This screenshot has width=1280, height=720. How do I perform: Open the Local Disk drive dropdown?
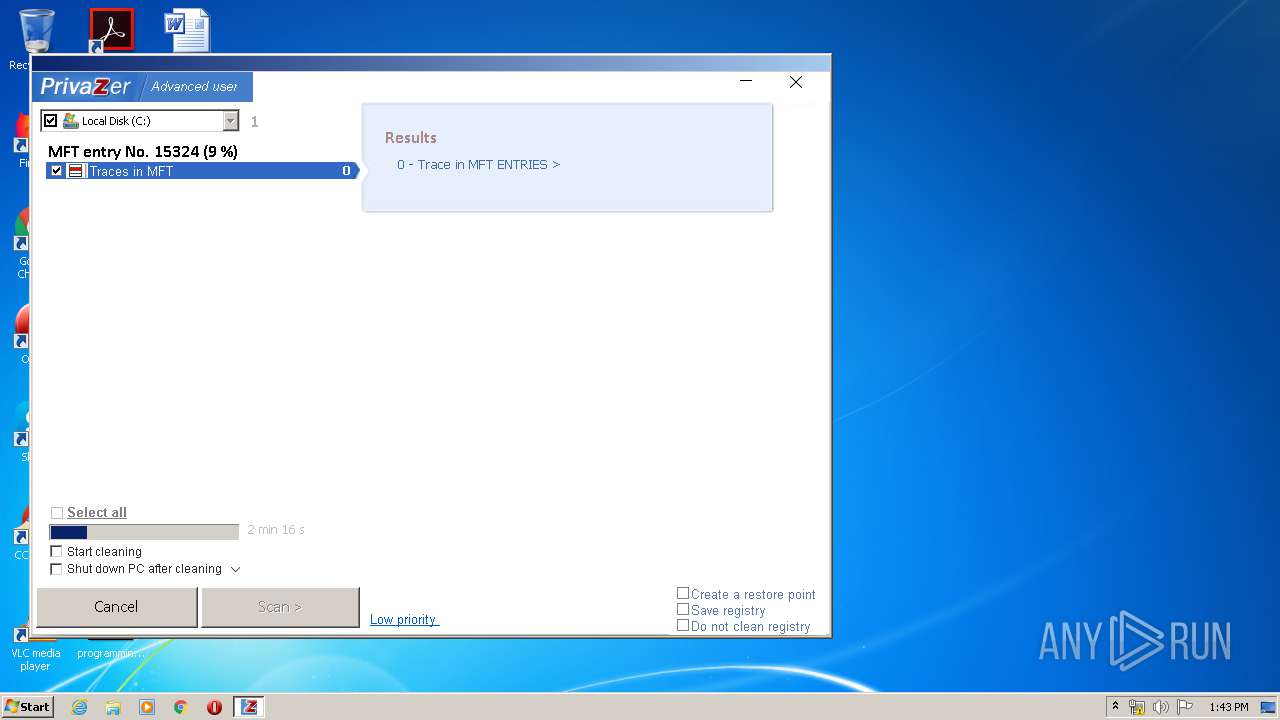coord(230,121)
